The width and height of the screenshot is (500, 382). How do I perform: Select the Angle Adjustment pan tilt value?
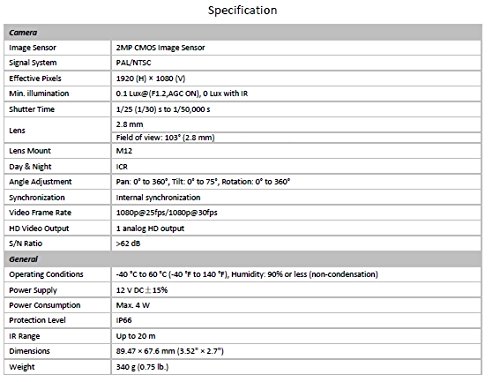[x=203, y=182]
